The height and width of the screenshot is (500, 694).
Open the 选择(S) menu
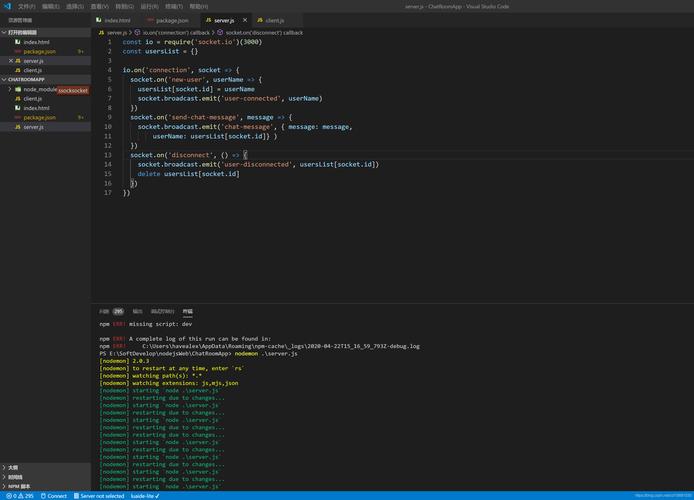(75, 7)
